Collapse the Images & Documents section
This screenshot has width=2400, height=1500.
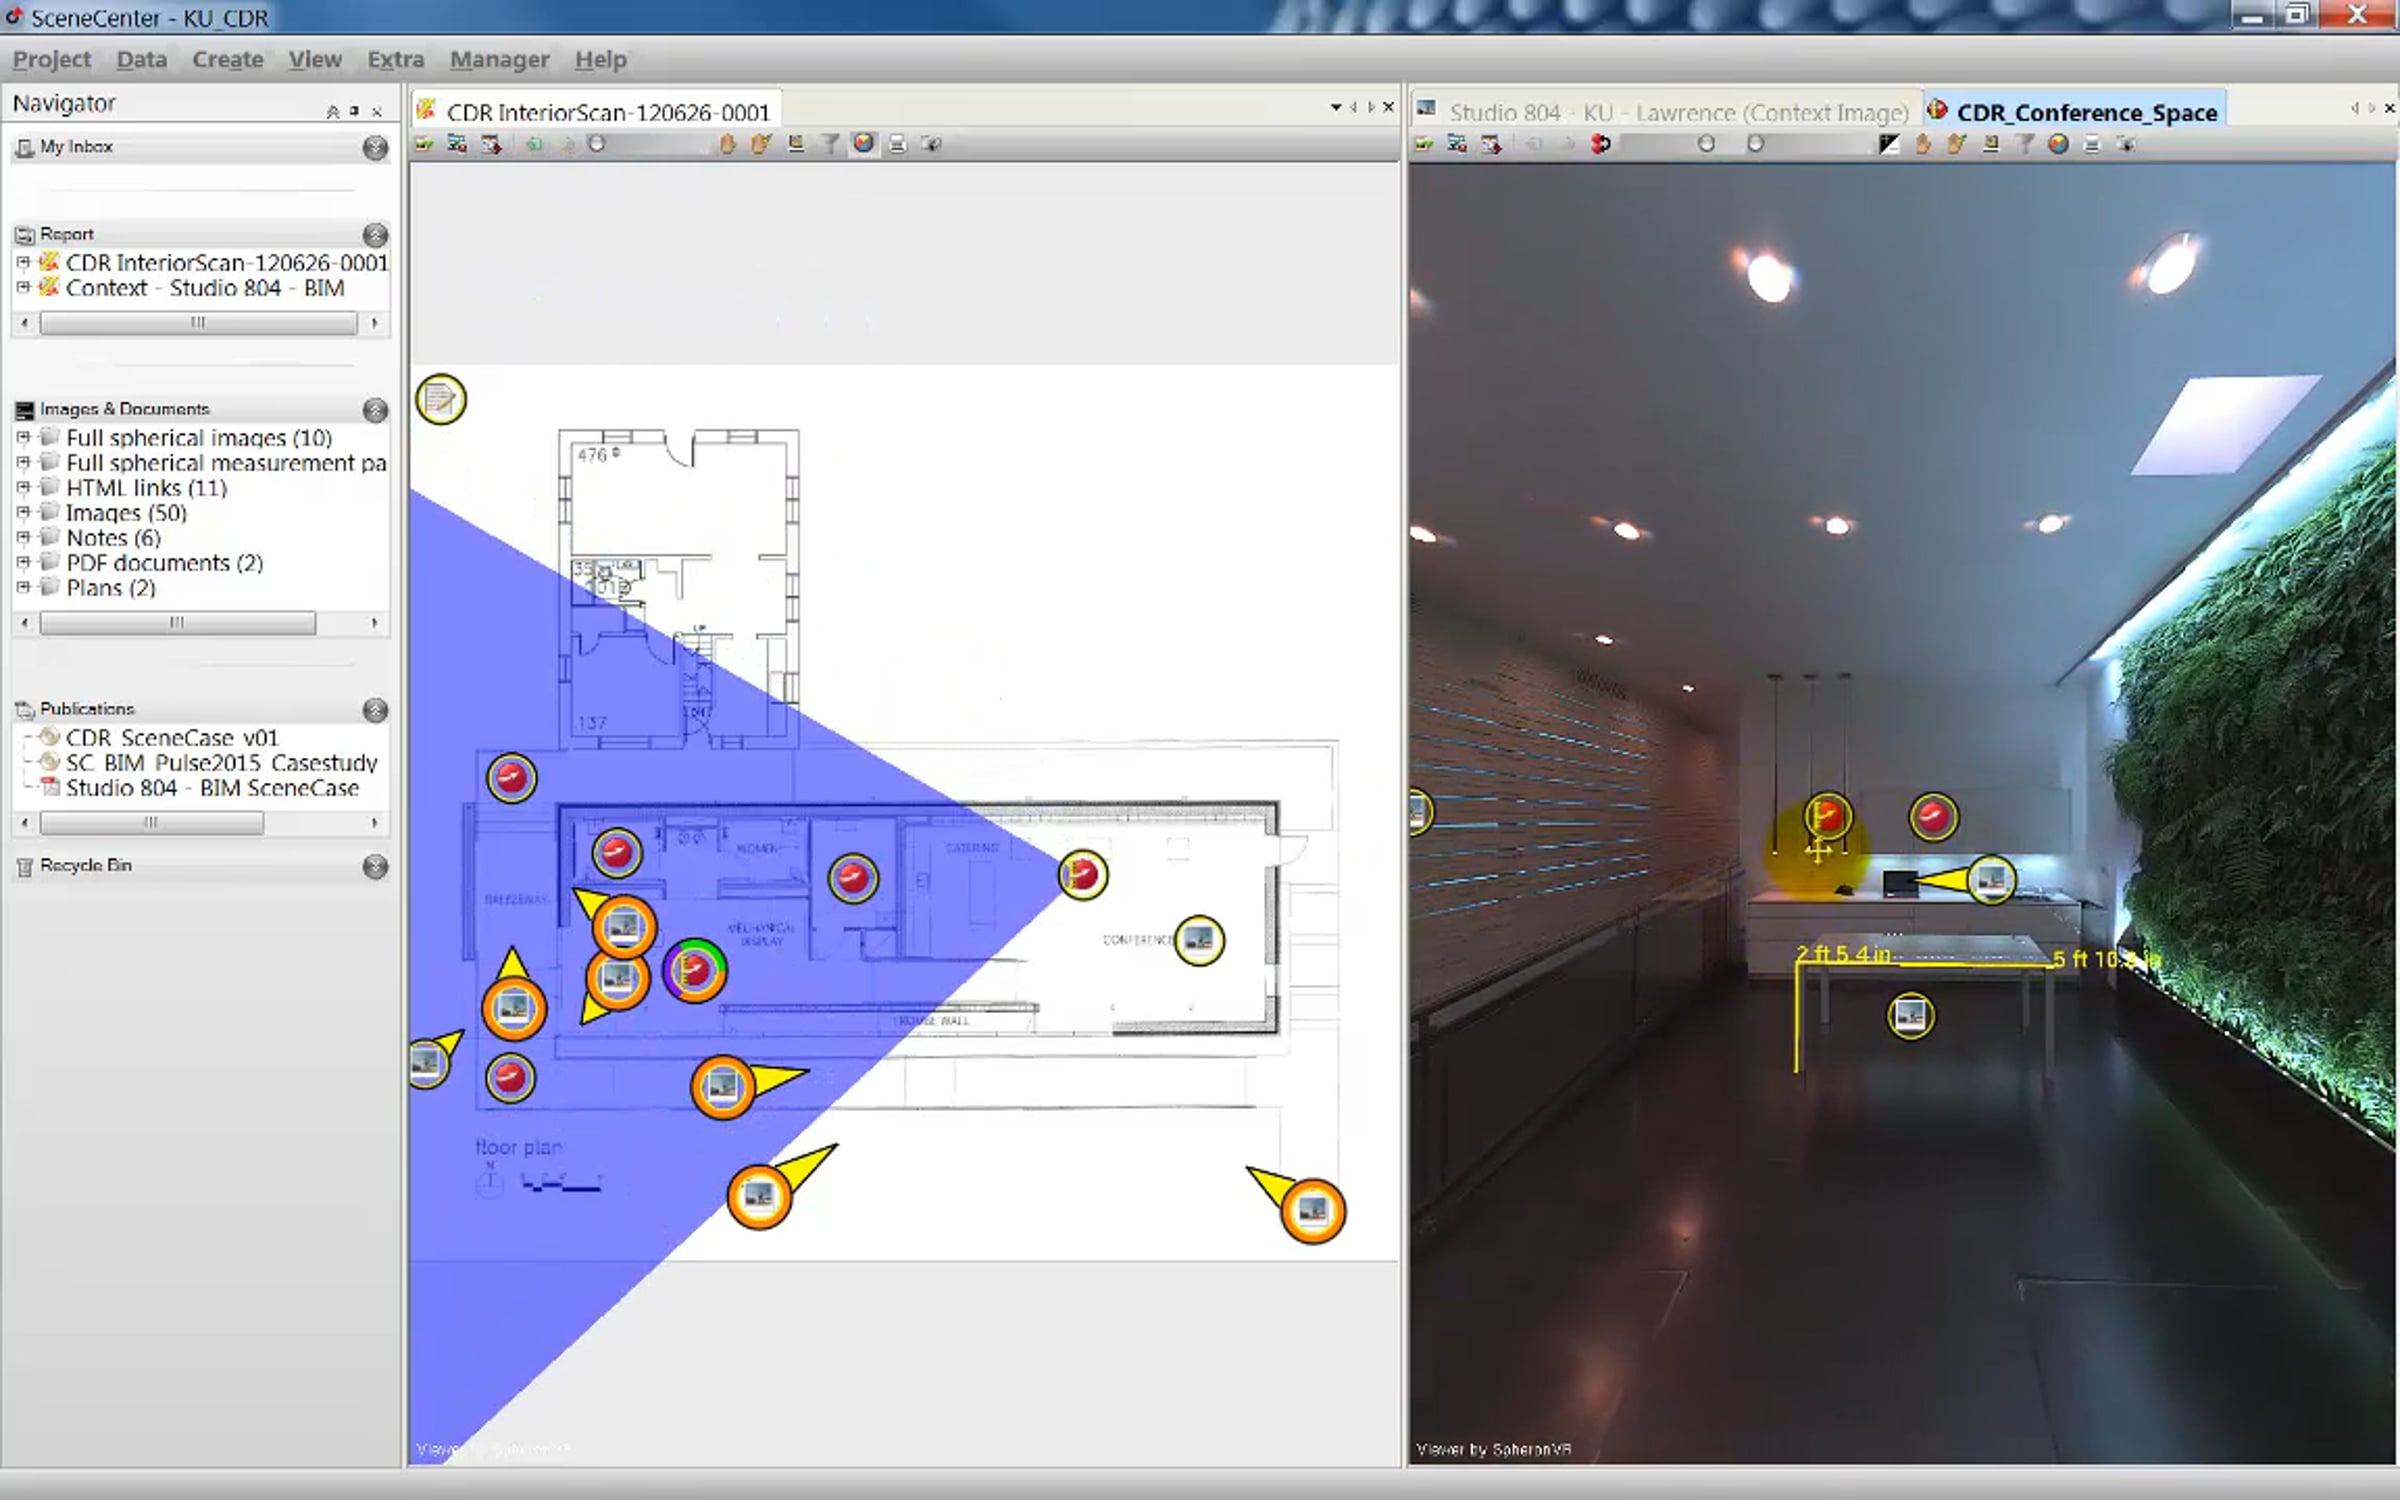point(375,410)
